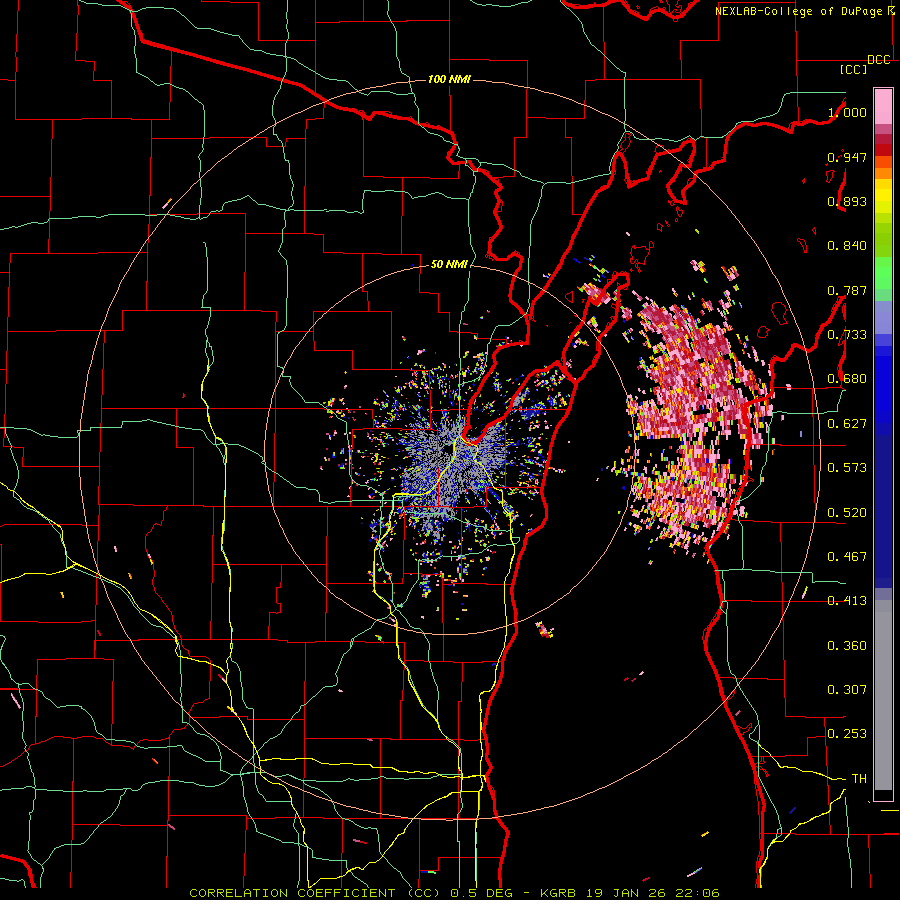
Task: Click the 0.893 legend value
Action: (847, 201)
